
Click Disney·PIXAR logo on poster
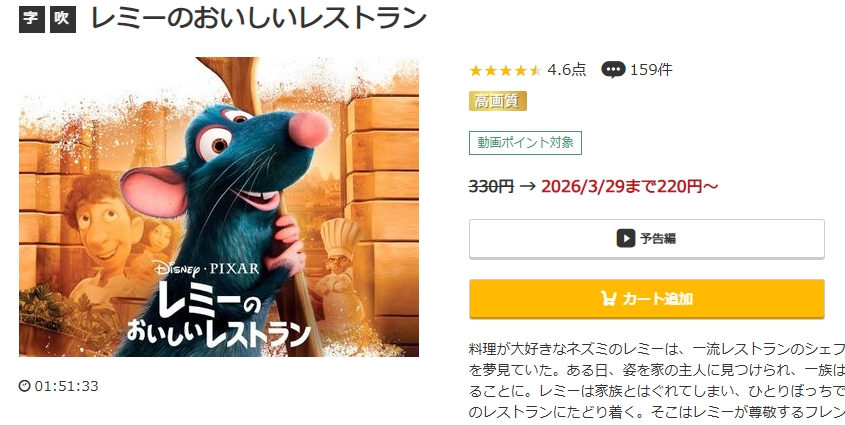pos(205,268)
